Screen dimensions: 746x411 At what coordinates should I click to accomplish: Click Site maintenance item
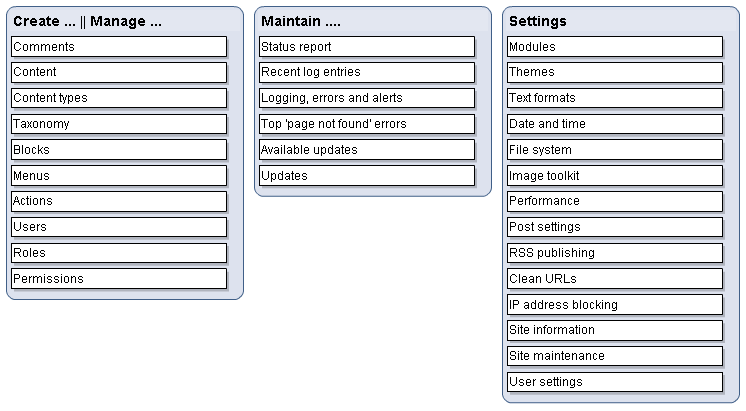[615, 356]
